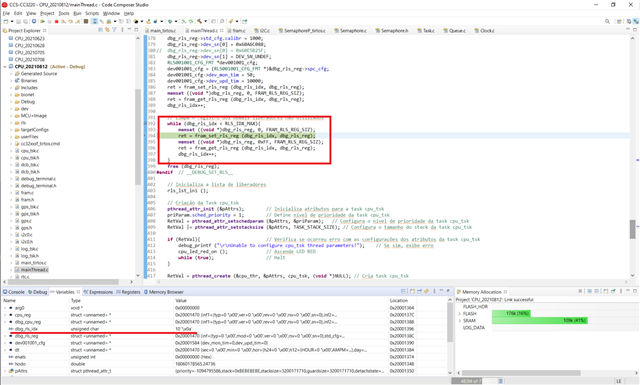The image size is (640, 385).
Task: Click the SRAM usage green bar
Action: [540, 320]
